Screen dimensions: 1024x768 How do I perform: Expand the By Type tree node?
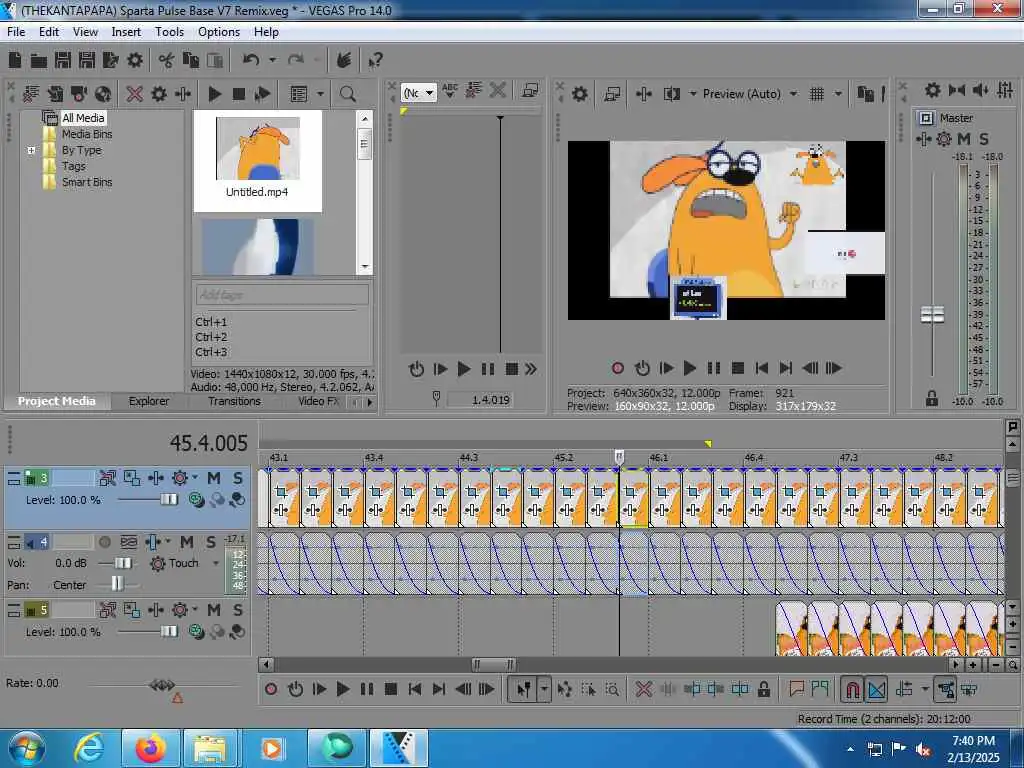[31, 150]
